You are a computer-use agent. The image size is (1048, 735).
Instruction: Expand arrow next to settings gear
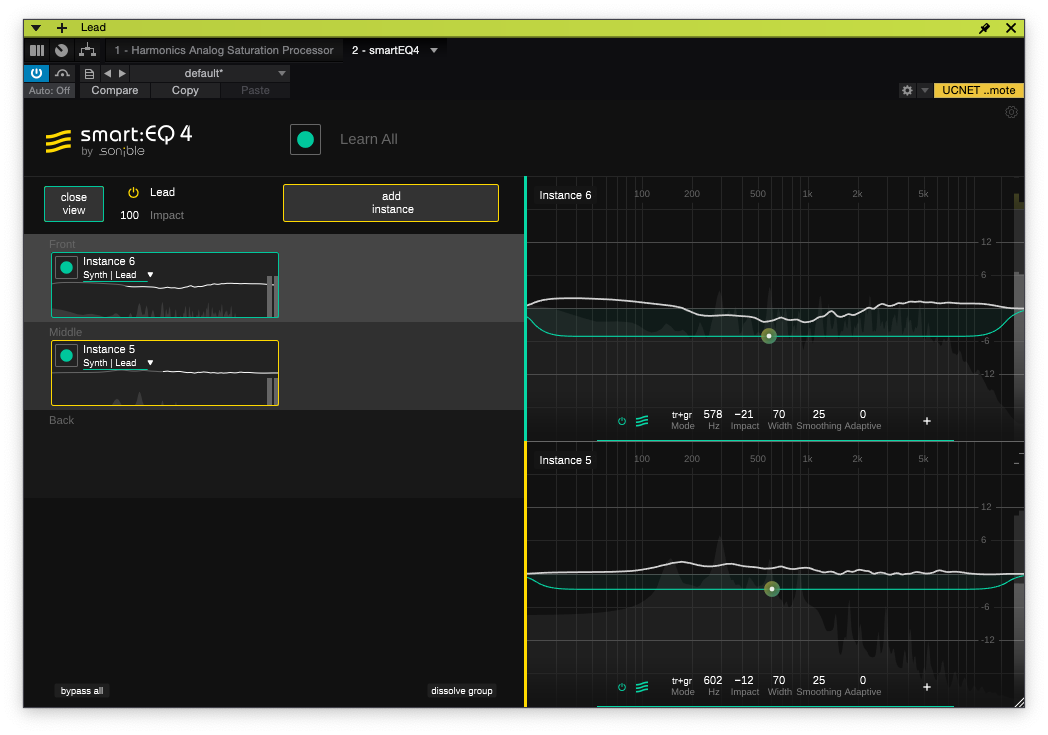coord(924,90)
